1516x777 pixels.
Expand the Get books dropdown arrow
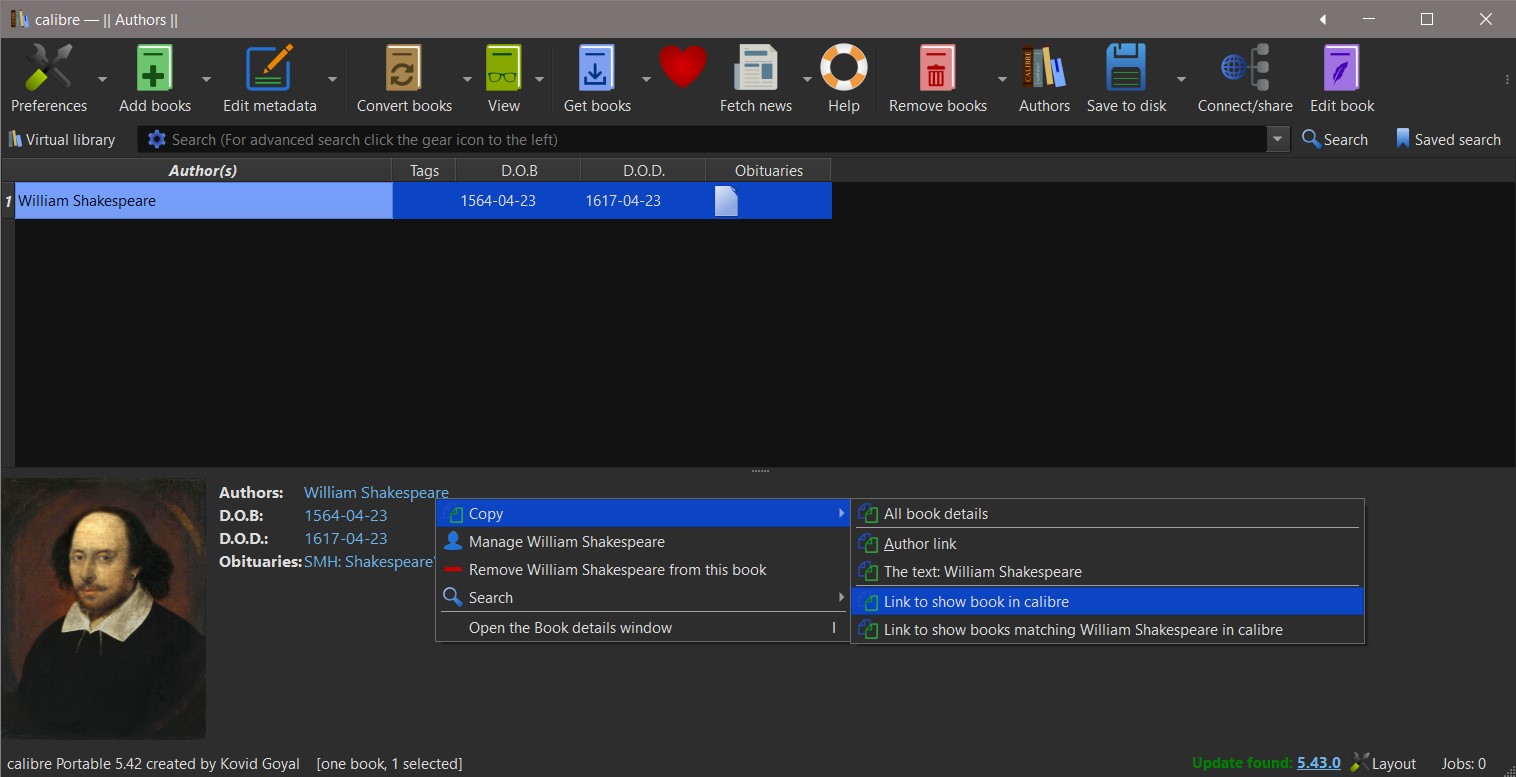[646, 79]
